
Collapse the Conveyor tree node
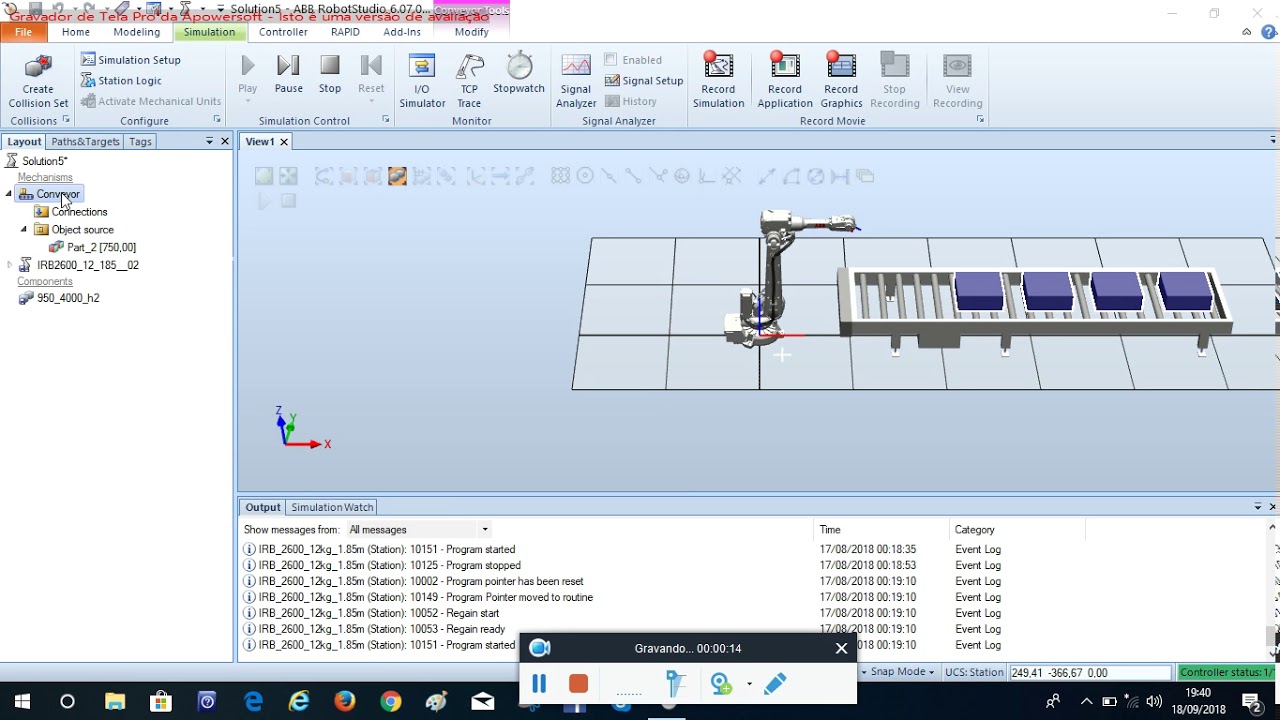(x=10, y=194)
